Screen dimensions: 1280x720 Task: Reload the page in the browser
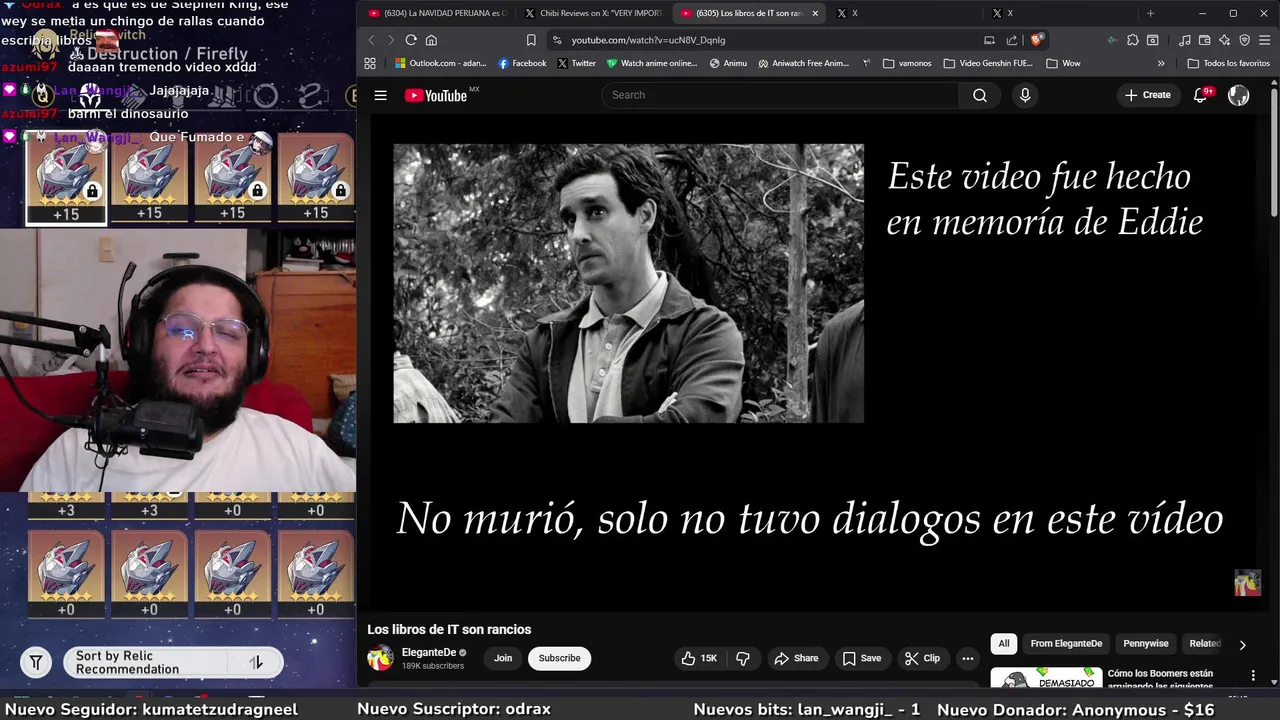(x=411, y=40)
